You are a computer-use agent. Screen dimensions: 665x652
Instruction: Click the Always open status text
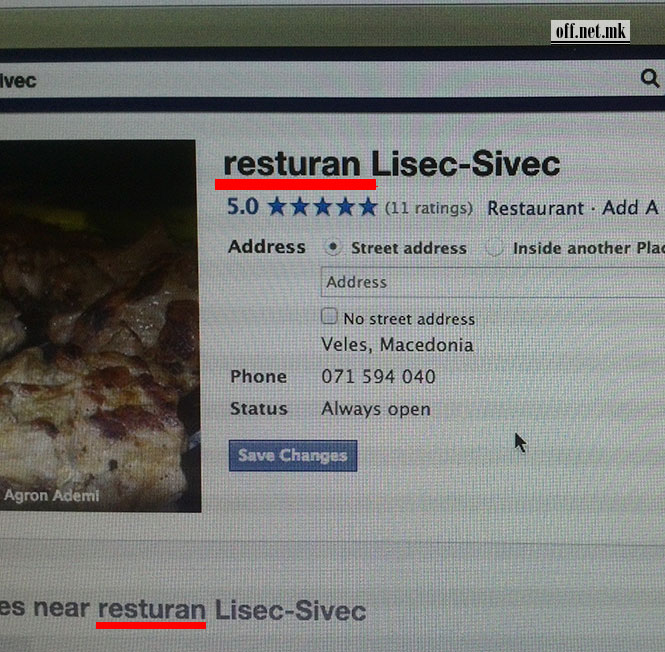click(x=376, y=409)
